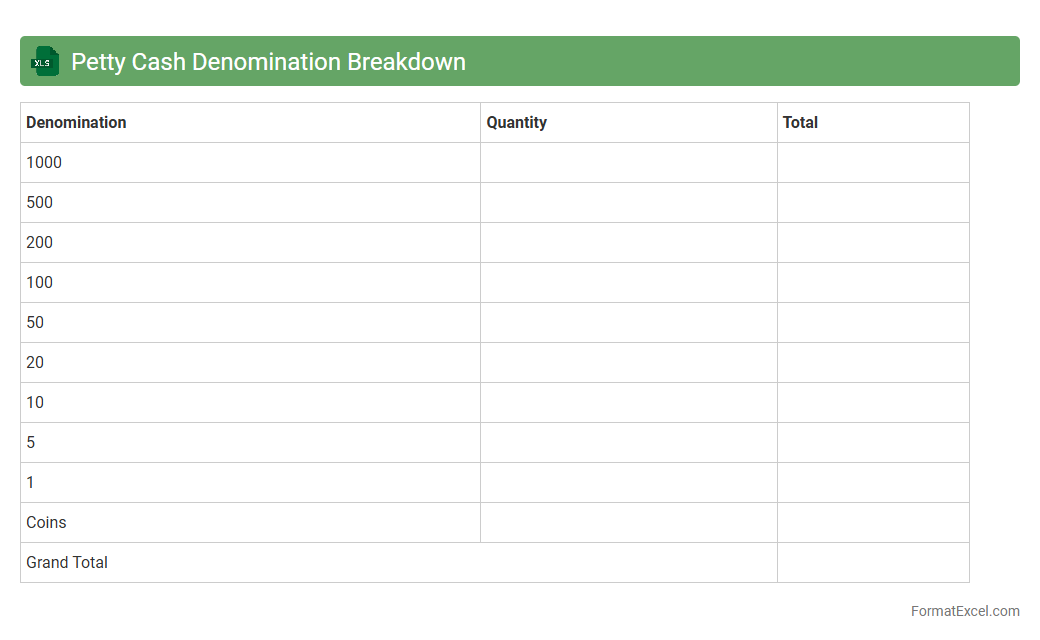Select the 1000 denomination label

(44, 162)
